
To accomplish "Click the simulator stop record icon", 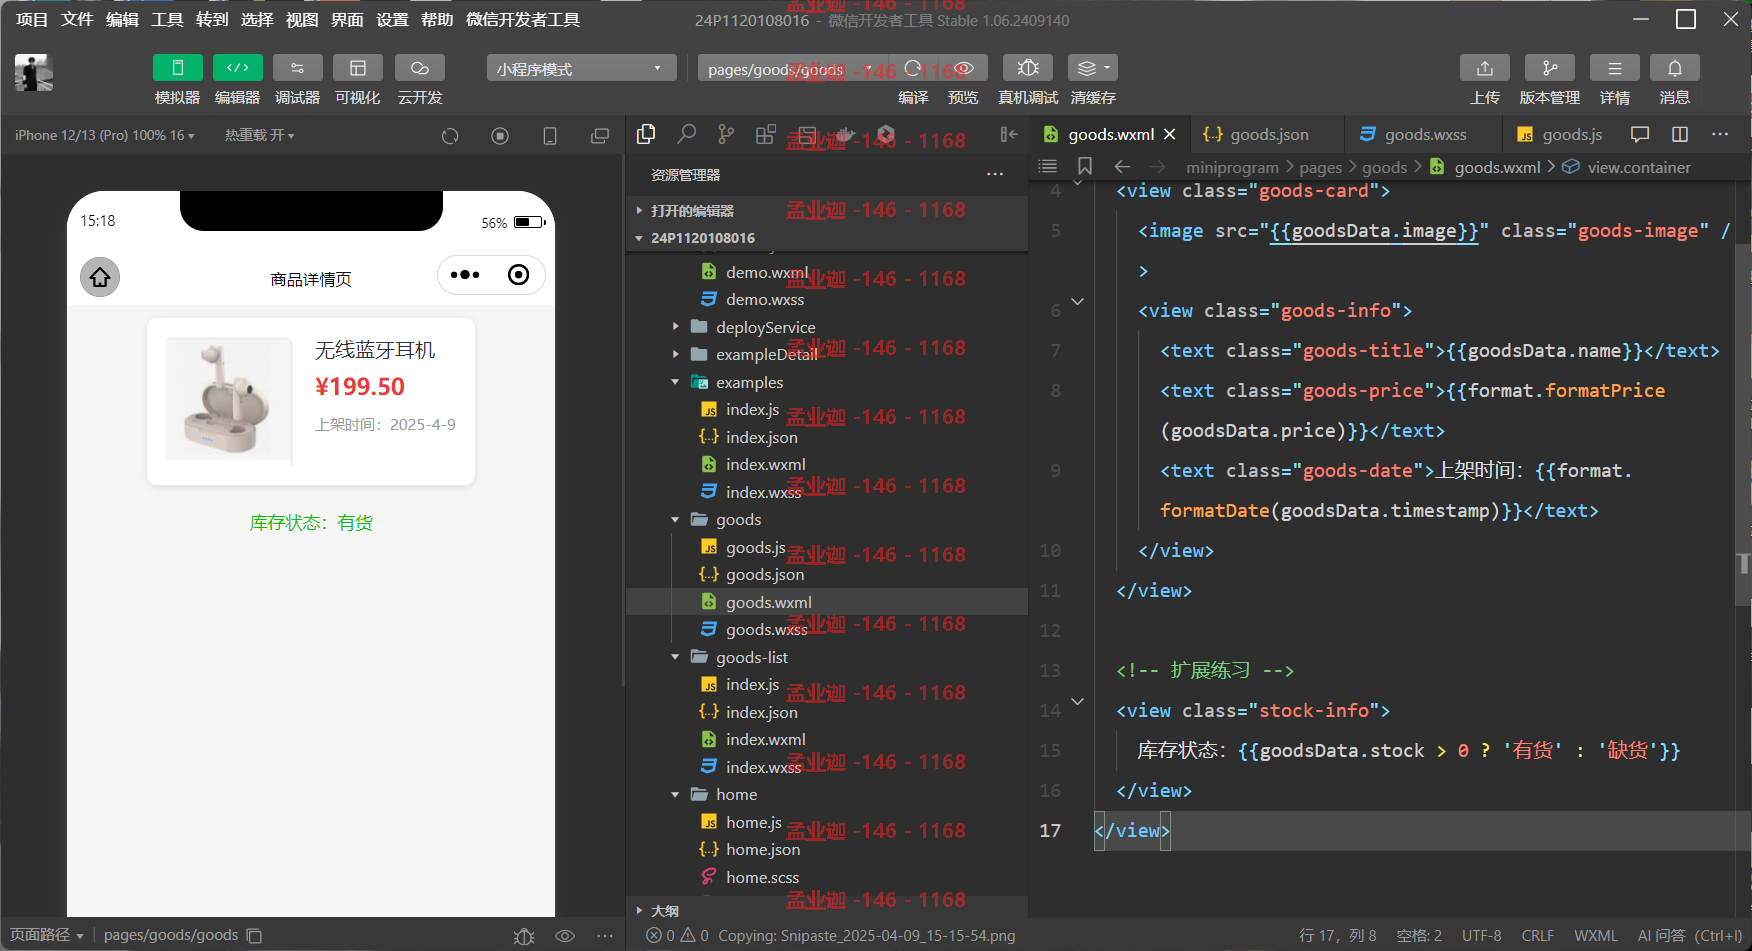I will [500, 136].
